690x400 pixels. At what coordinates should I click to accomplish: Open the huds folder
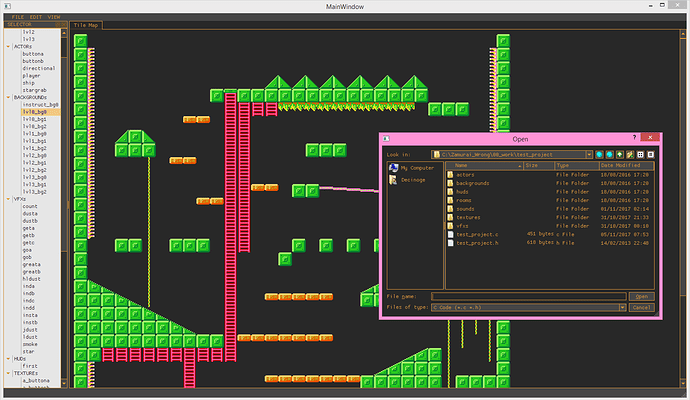coord(458,192)
